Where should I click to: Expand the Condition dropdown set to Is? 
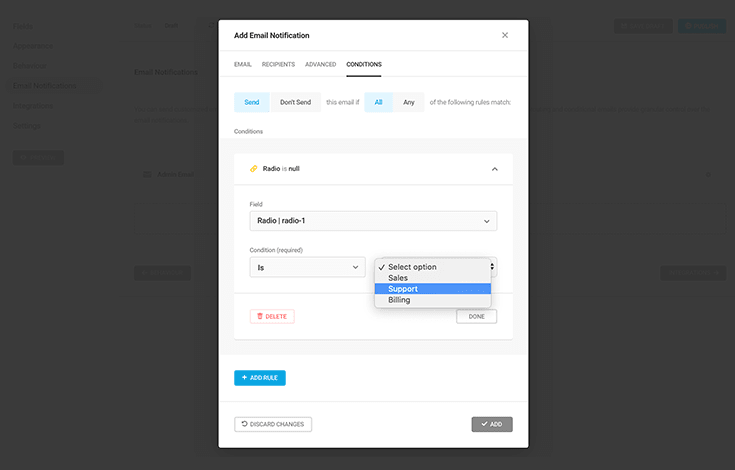tap(307, 267)
